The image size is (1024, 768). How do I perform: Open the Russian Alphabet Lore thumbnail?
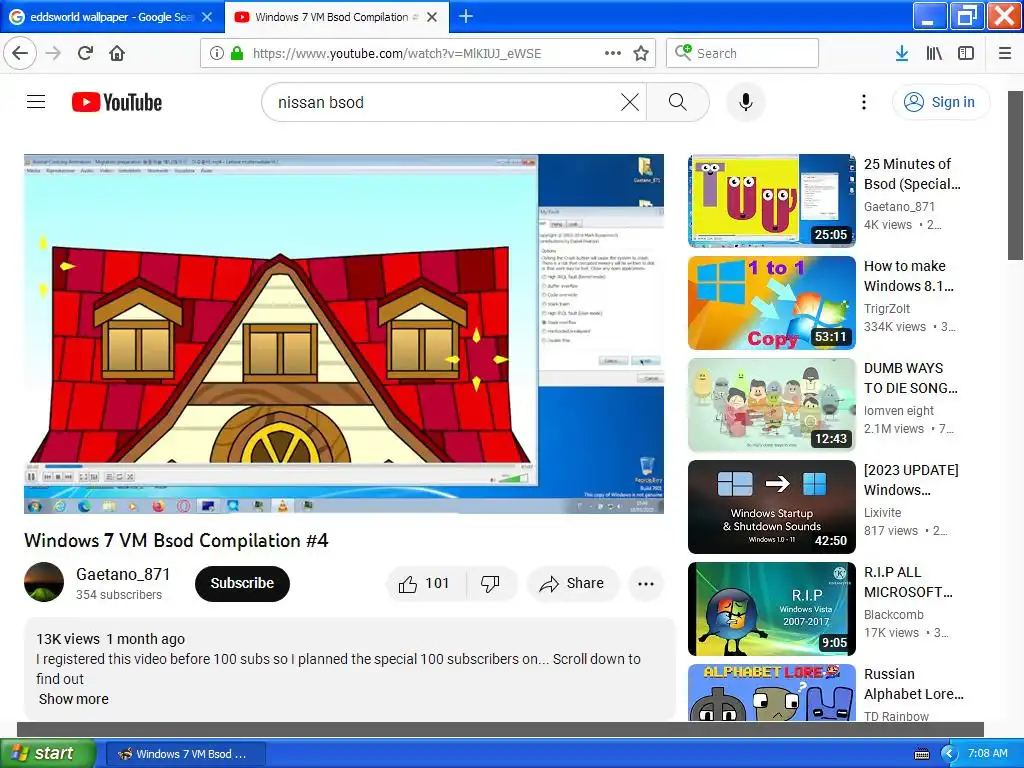772,693
